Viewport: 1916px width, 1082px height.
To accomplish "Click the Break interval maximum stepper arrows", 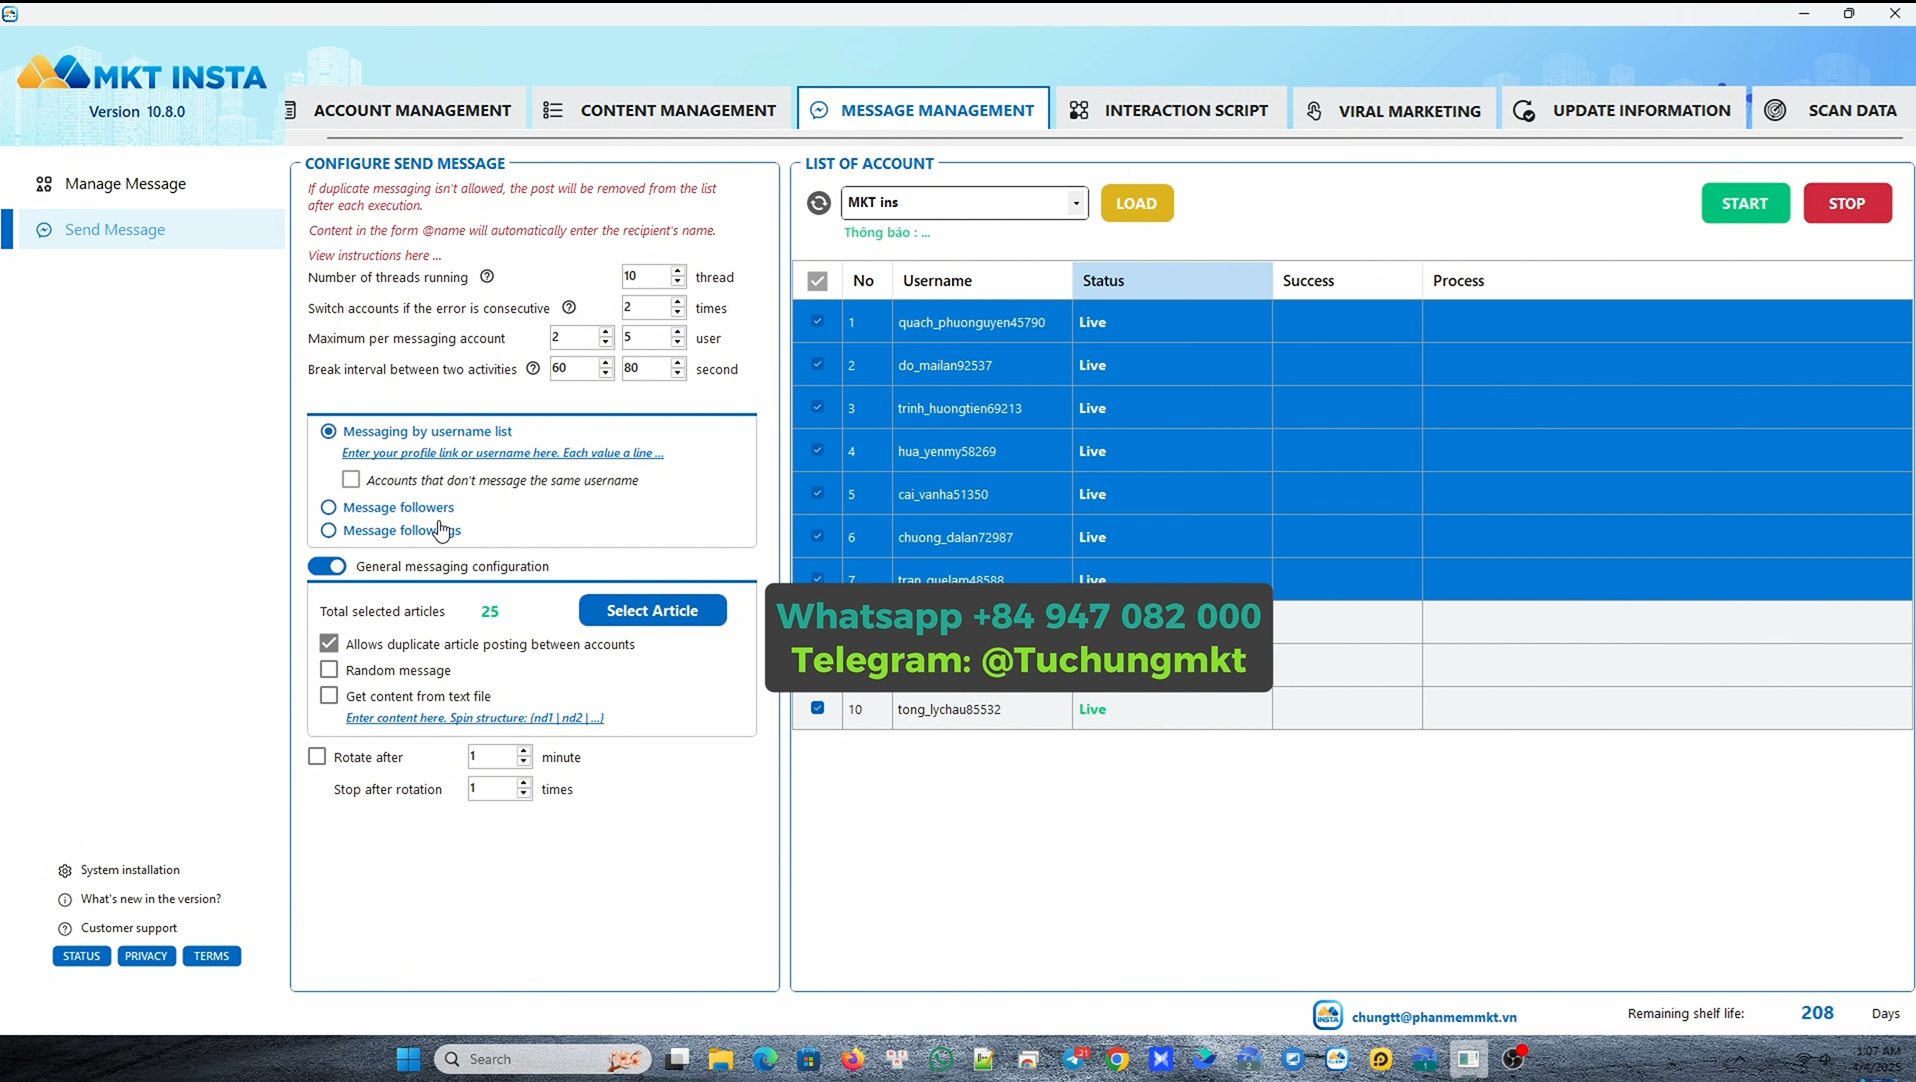I will tap(678, 369).
